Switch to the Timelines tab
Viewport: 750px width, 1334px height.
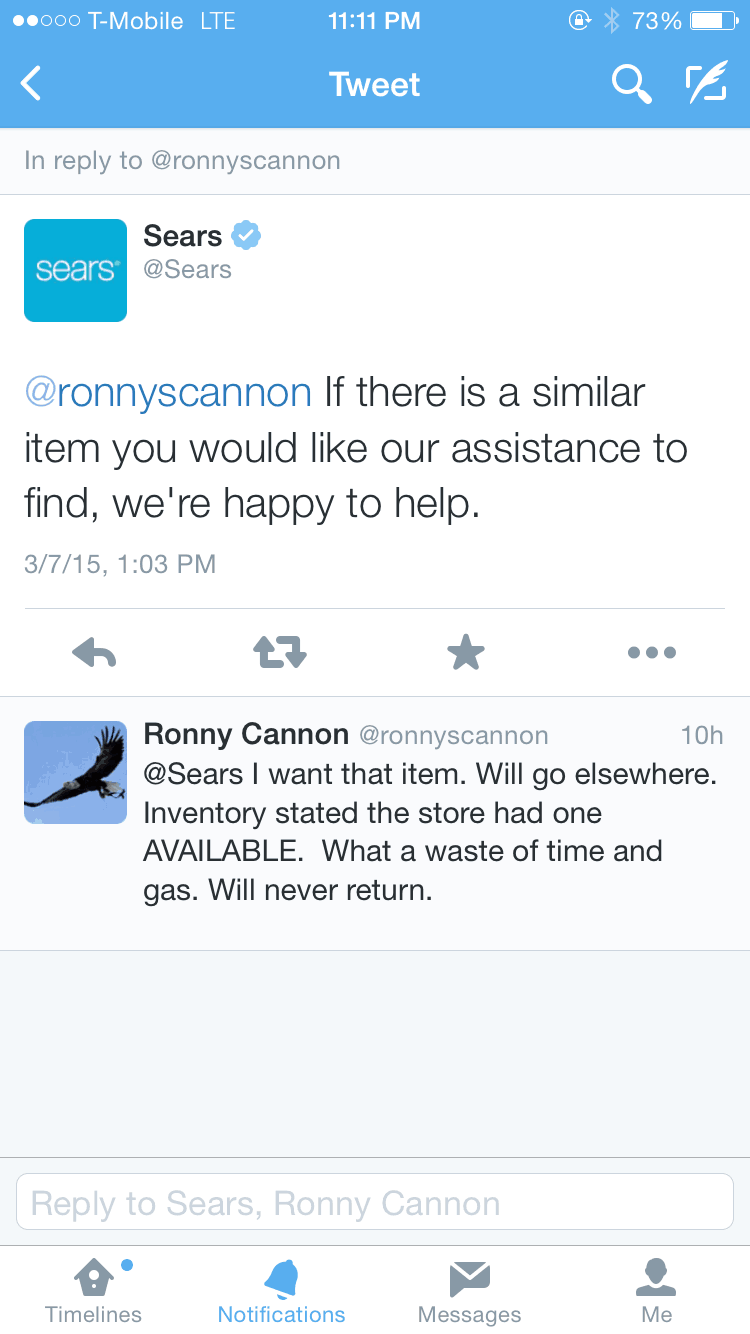(x=94, y=1291)
